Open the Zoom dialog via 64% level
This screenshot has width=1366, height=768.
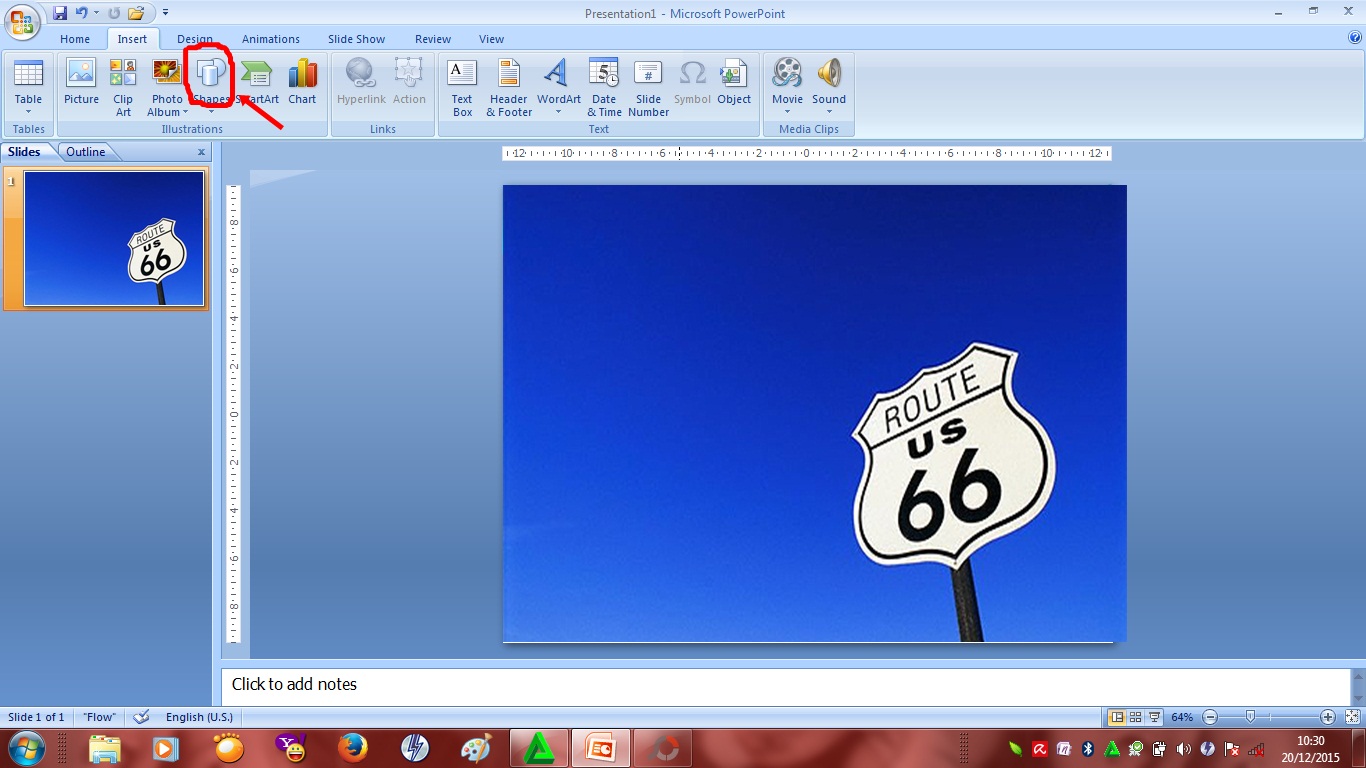coord(1182,717)
